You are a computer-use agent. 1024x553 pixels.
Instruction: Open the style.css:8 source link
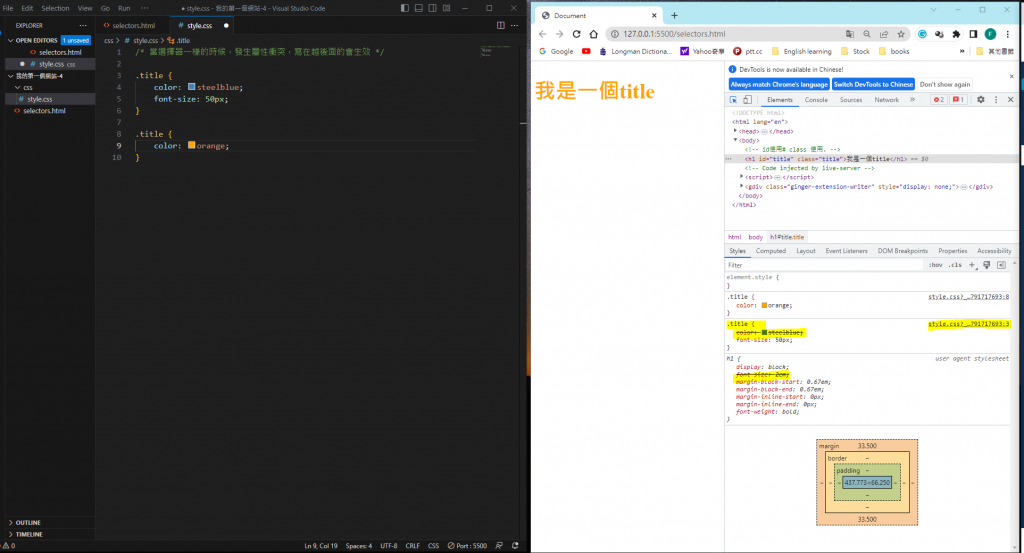[x=968, y=296]
